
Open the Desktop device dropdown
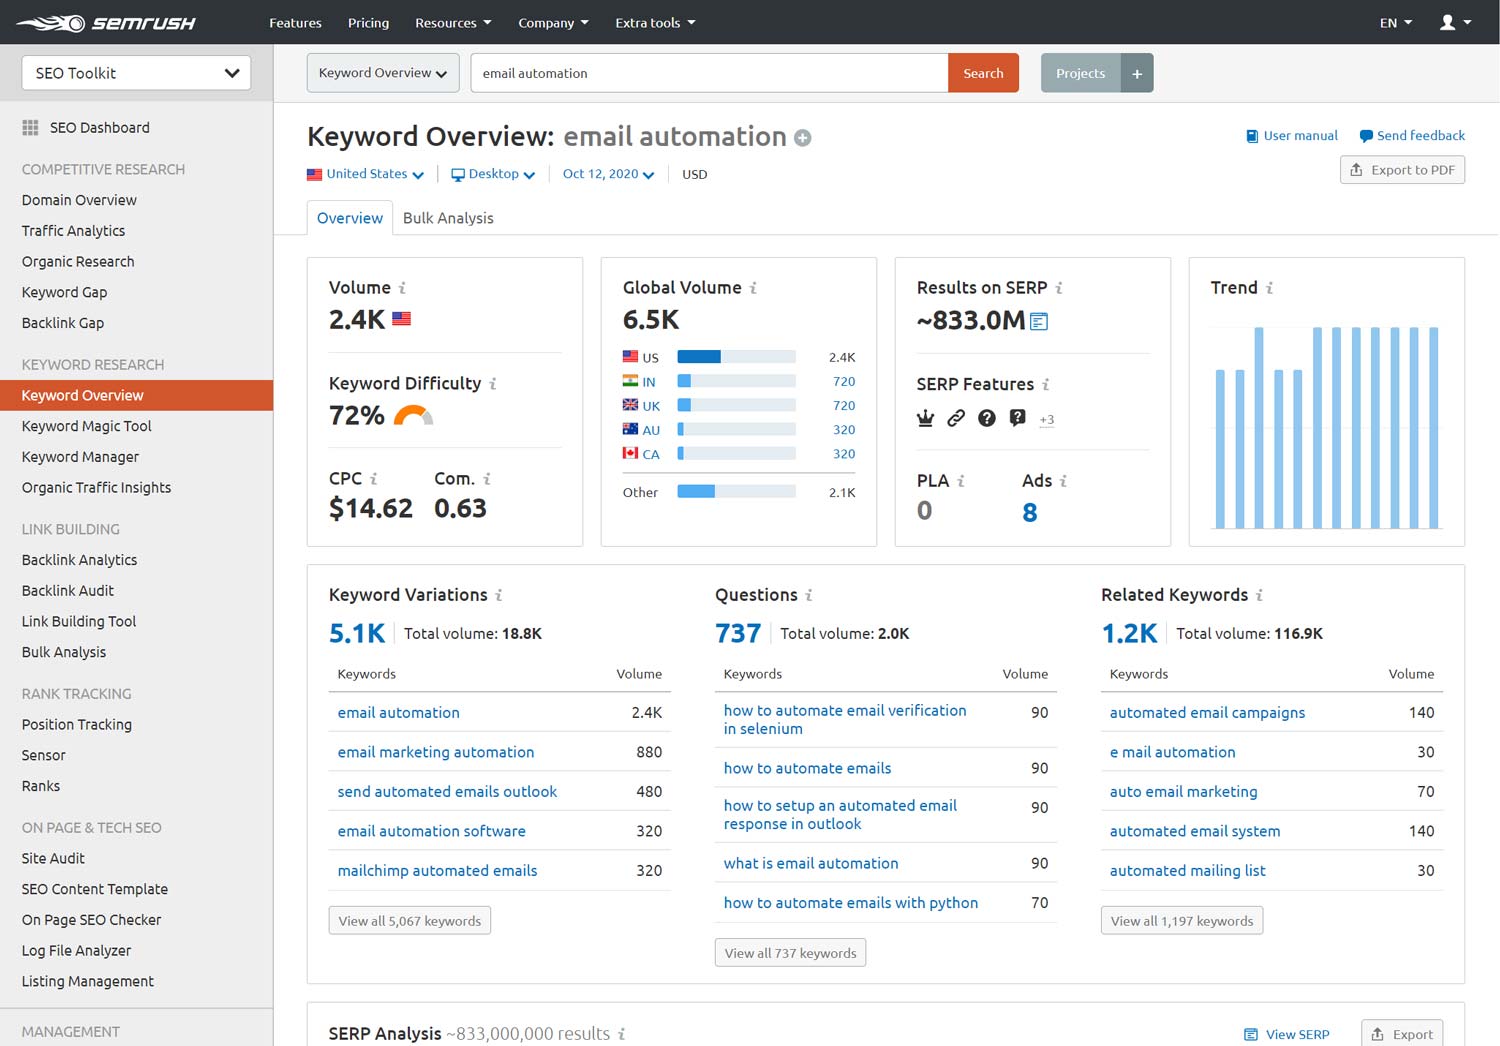493,174
